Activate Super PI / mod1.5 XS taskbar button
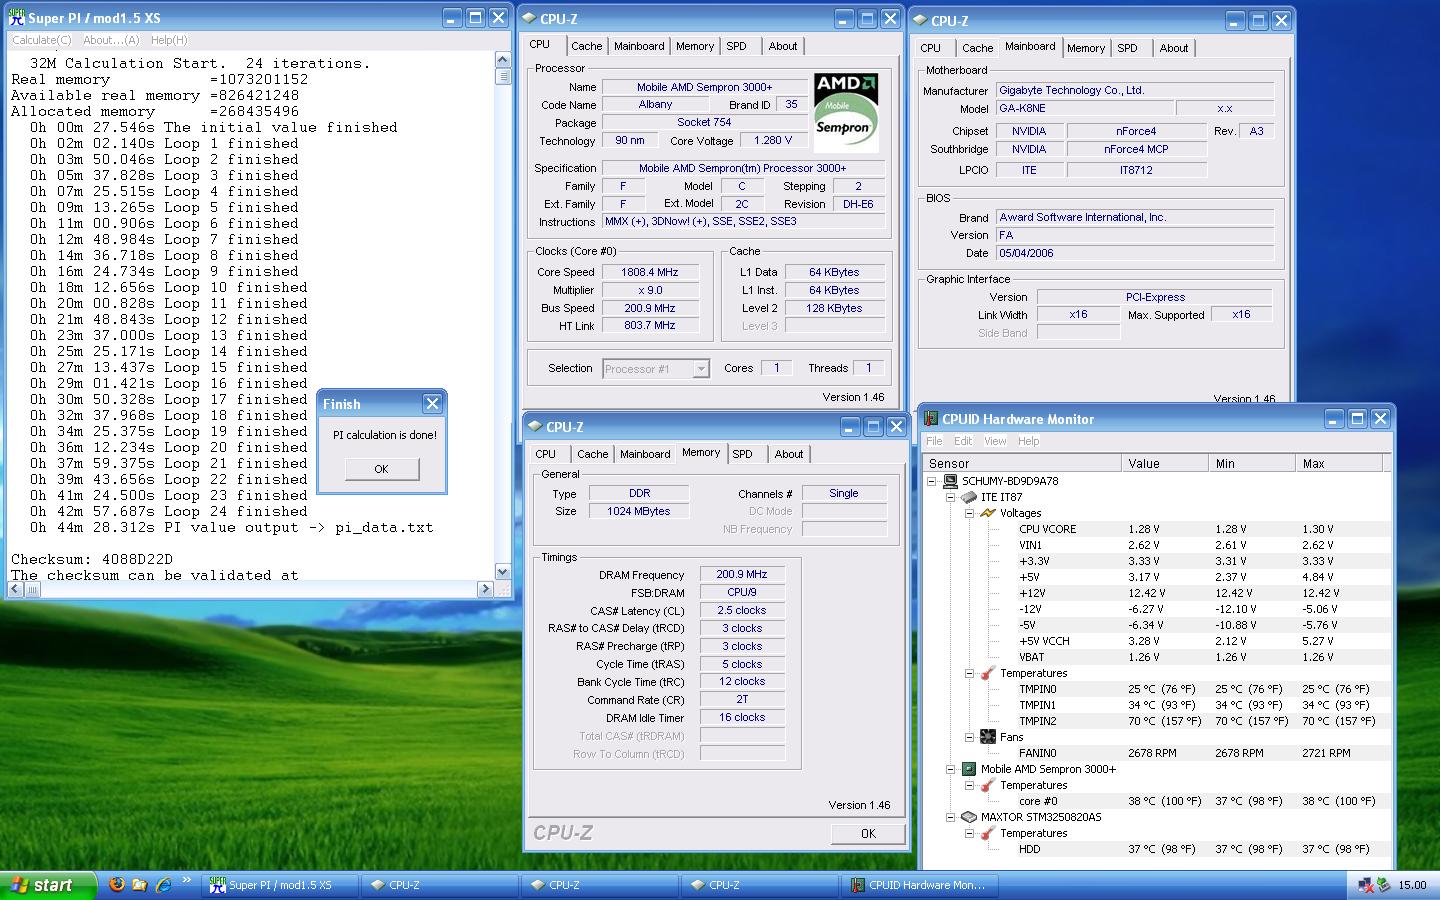Image resolution: width=1440 pixels, height=900 pixels. pyautogui.click(x=279, y=885)
